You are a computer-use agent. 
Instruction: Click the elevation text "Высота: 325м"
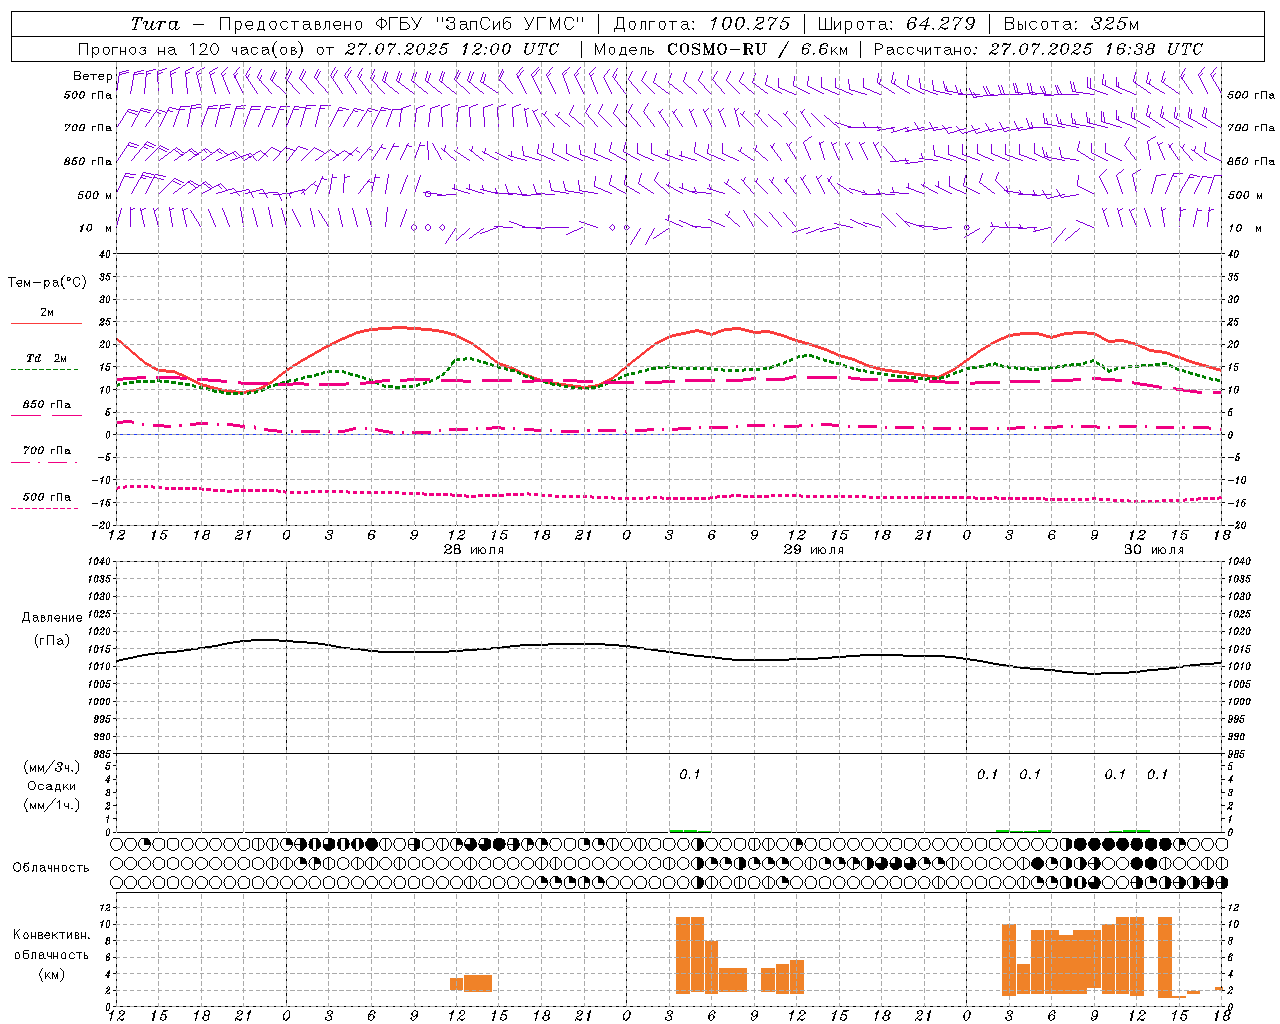tap(1071, 24)
